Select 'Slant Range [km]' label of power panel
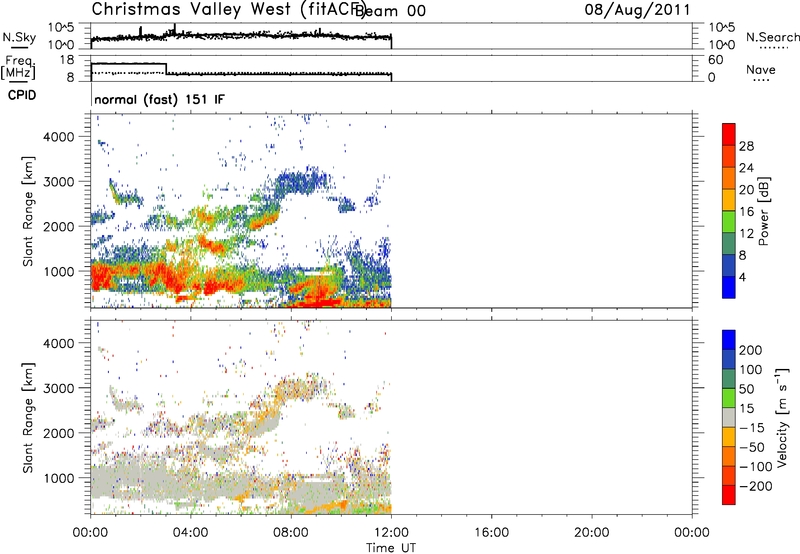The image size is (800, 554). pos(28,211)
